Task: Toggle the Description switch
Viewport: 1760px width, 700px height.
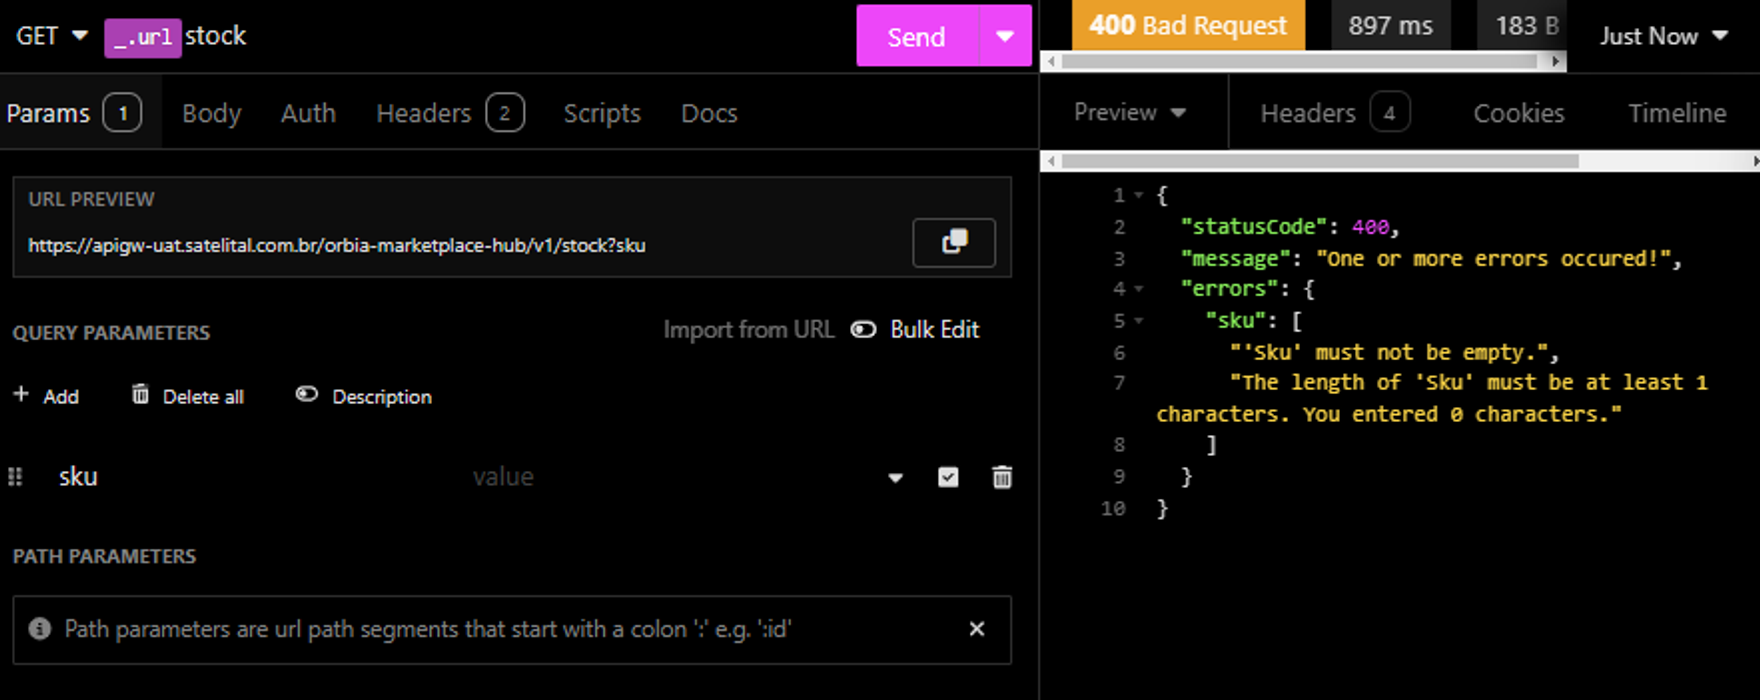Action: click(x=307, y=395)
